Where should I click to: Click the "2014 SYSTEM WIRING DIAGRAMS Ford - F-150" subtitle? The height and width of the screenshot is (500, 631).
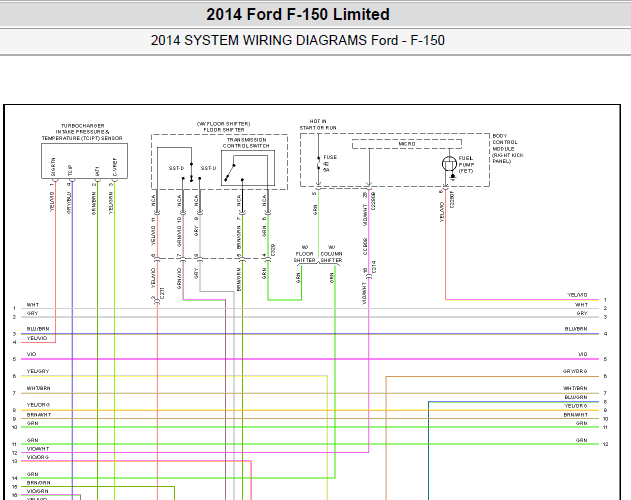298,40
